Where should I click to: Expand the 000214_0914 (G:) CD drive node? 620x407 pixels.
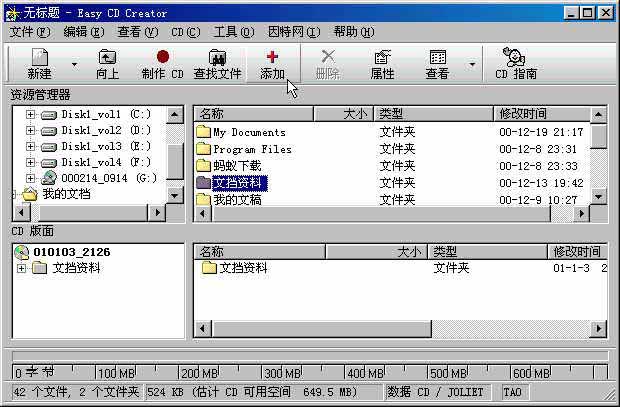[x=30, y=178]
